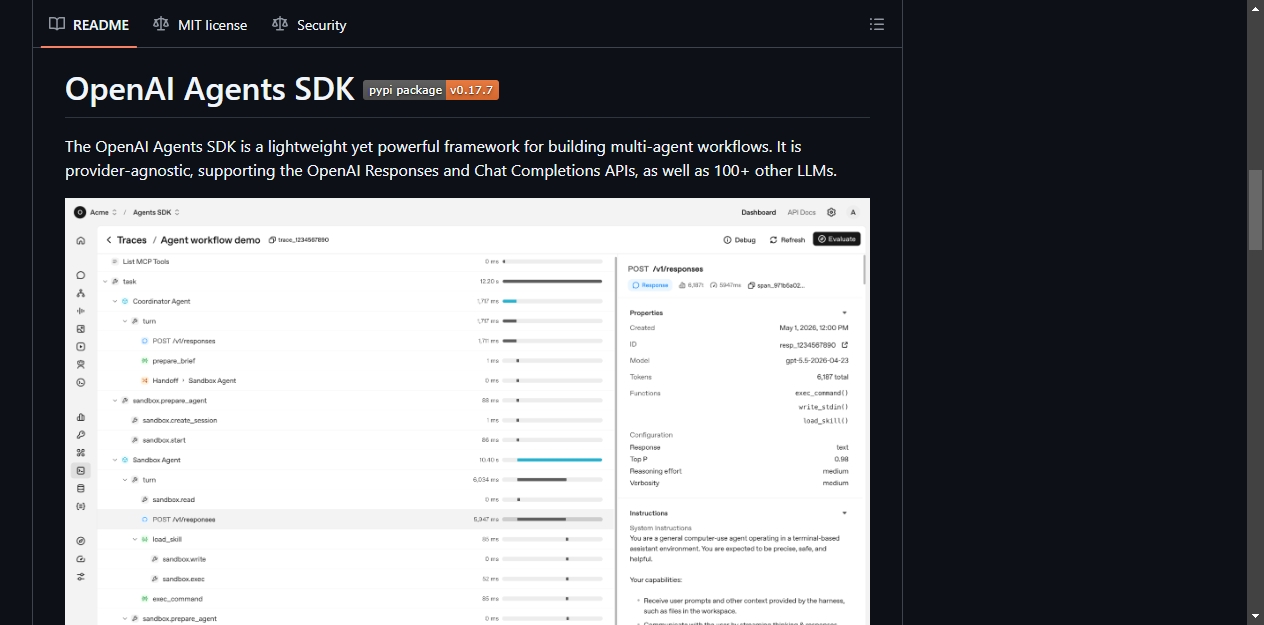Click the waveform icon in demo sidebar
The height and width of the screenshot is (625, 1264).
(81, 311)
